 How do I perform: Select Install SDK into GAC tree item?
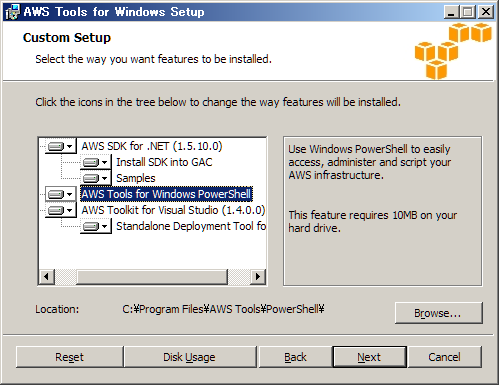coord(164,162)
